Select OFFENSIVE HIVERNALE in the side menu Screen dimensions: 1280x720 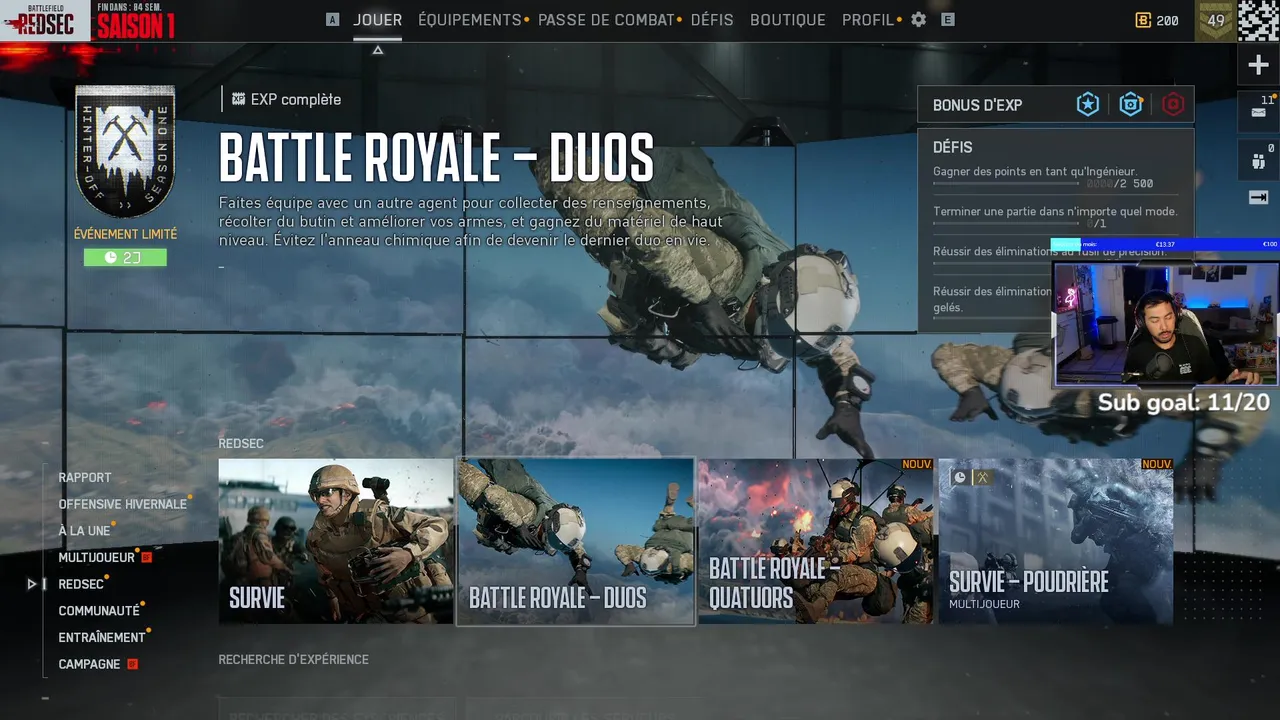point(123,504)
